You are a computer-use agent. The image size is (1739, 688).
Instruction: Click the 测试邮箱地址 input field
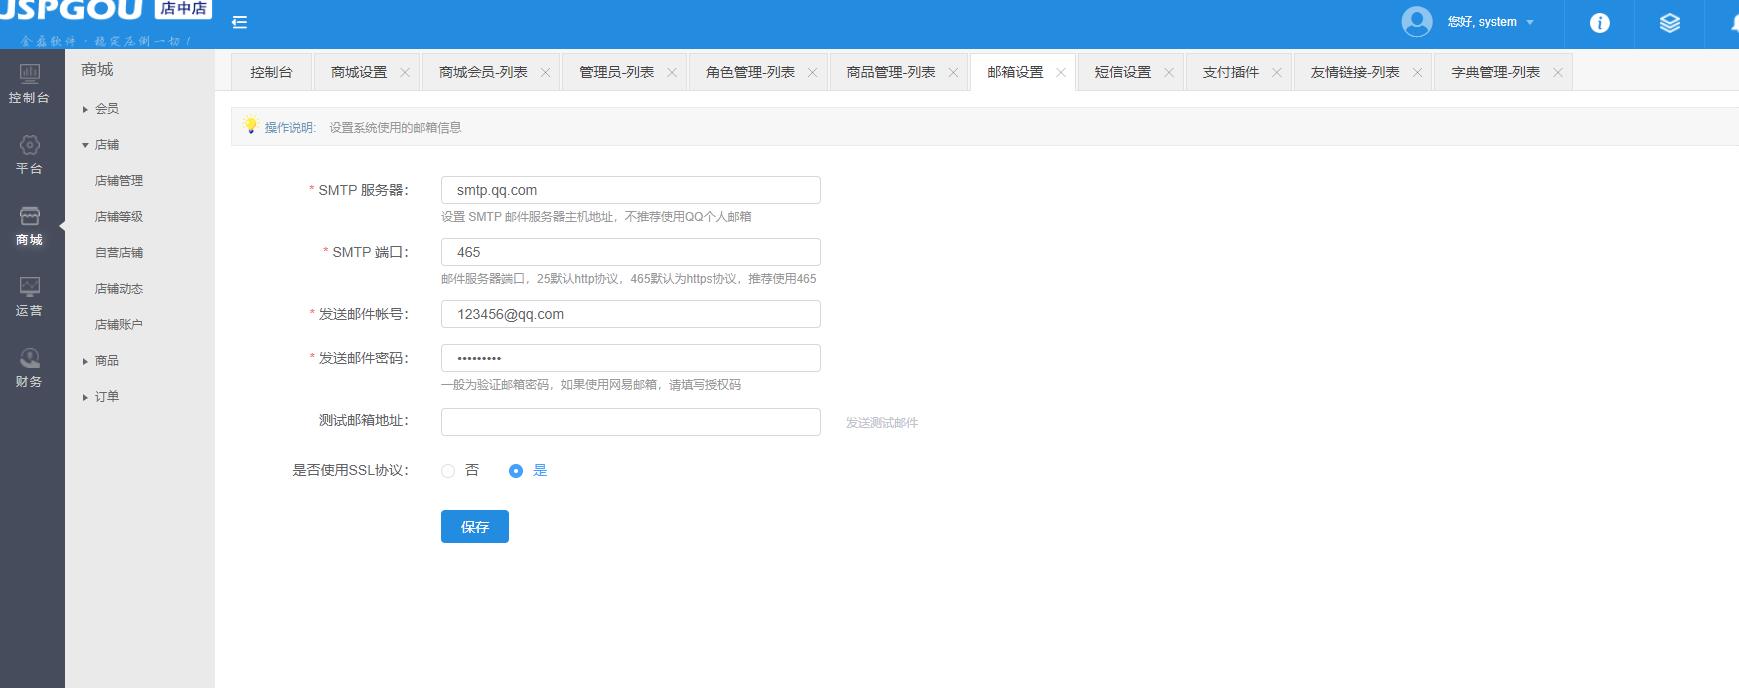(x=630, y=422)
